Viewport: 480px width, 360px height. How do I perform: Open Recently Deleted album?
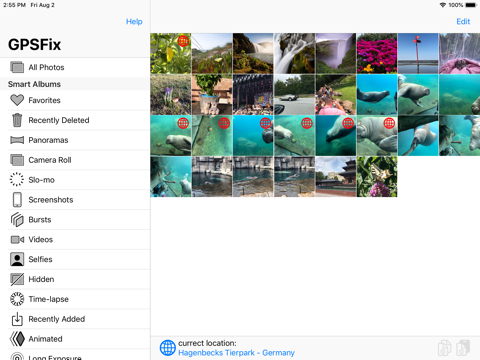[75, 120]
